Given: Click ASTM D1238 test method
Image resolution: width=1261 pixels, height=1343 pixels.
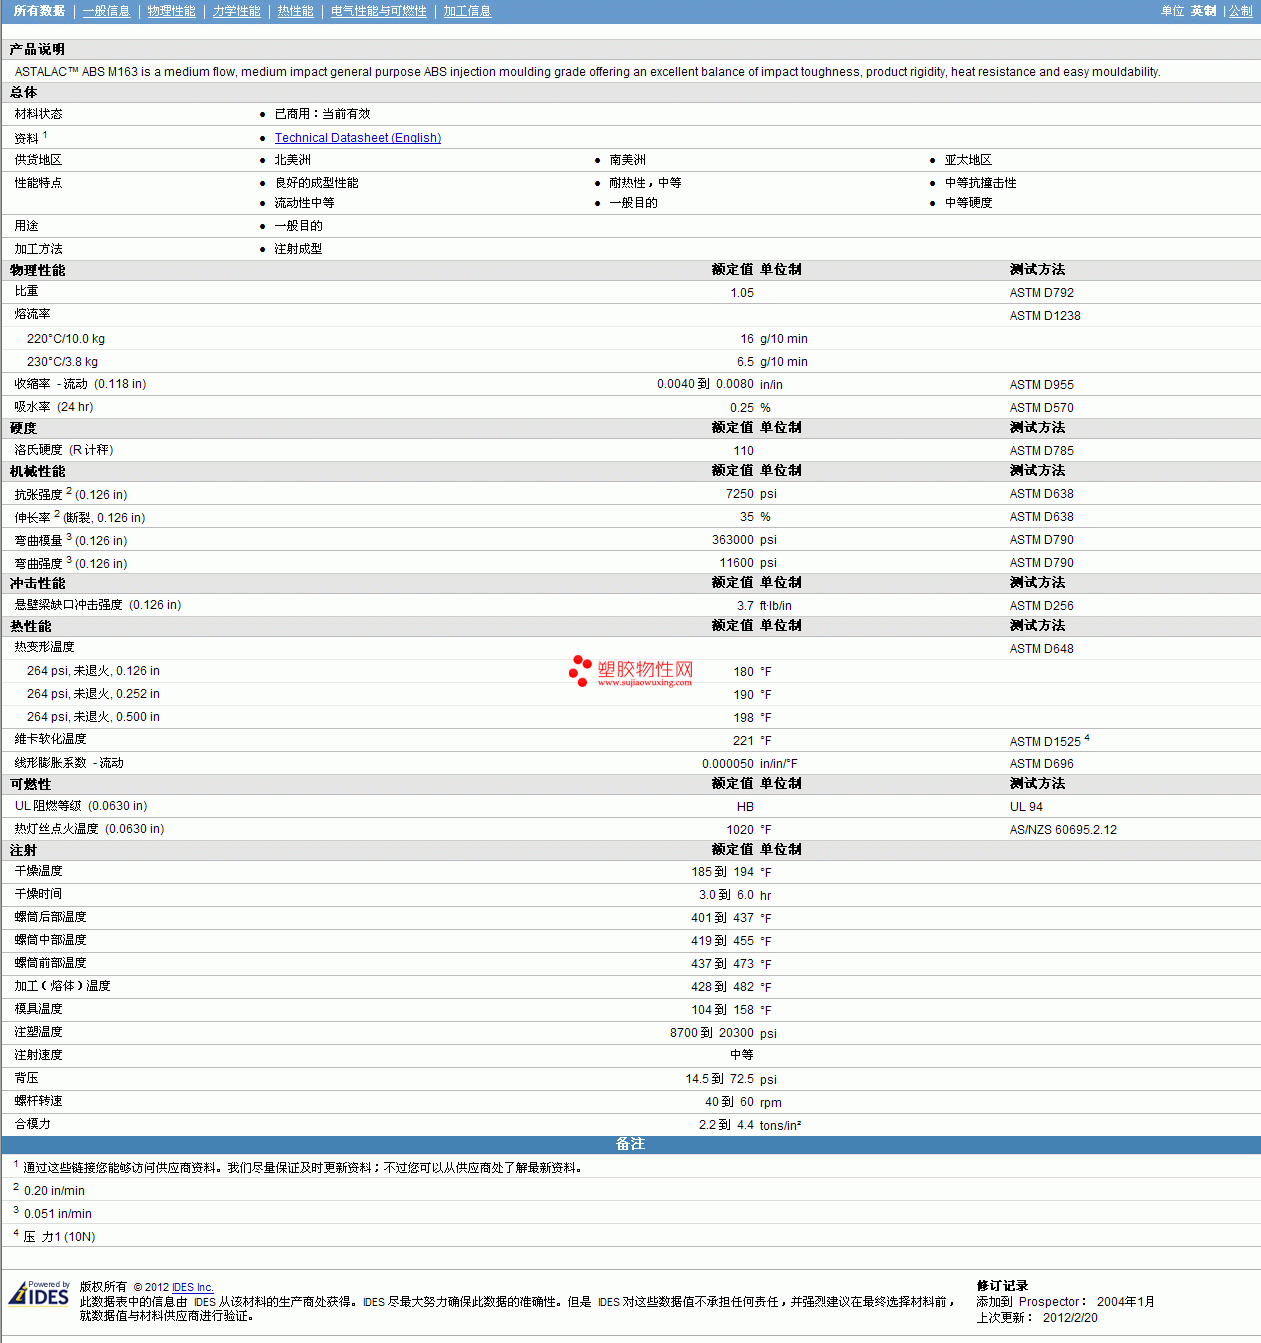Looking at the screenshot, I should pyautogui.click(x=1045, y=316).
